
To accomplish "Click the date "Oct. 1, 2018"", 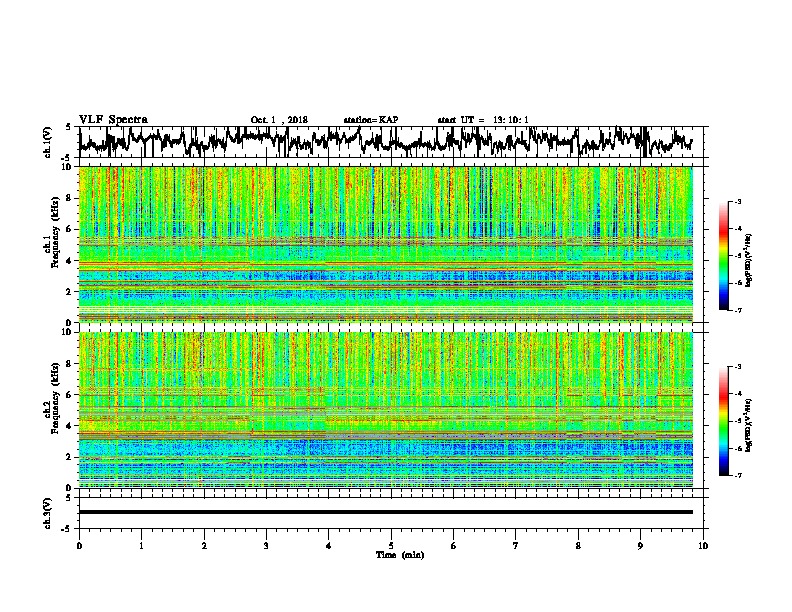I will click(x=279, y=120).
